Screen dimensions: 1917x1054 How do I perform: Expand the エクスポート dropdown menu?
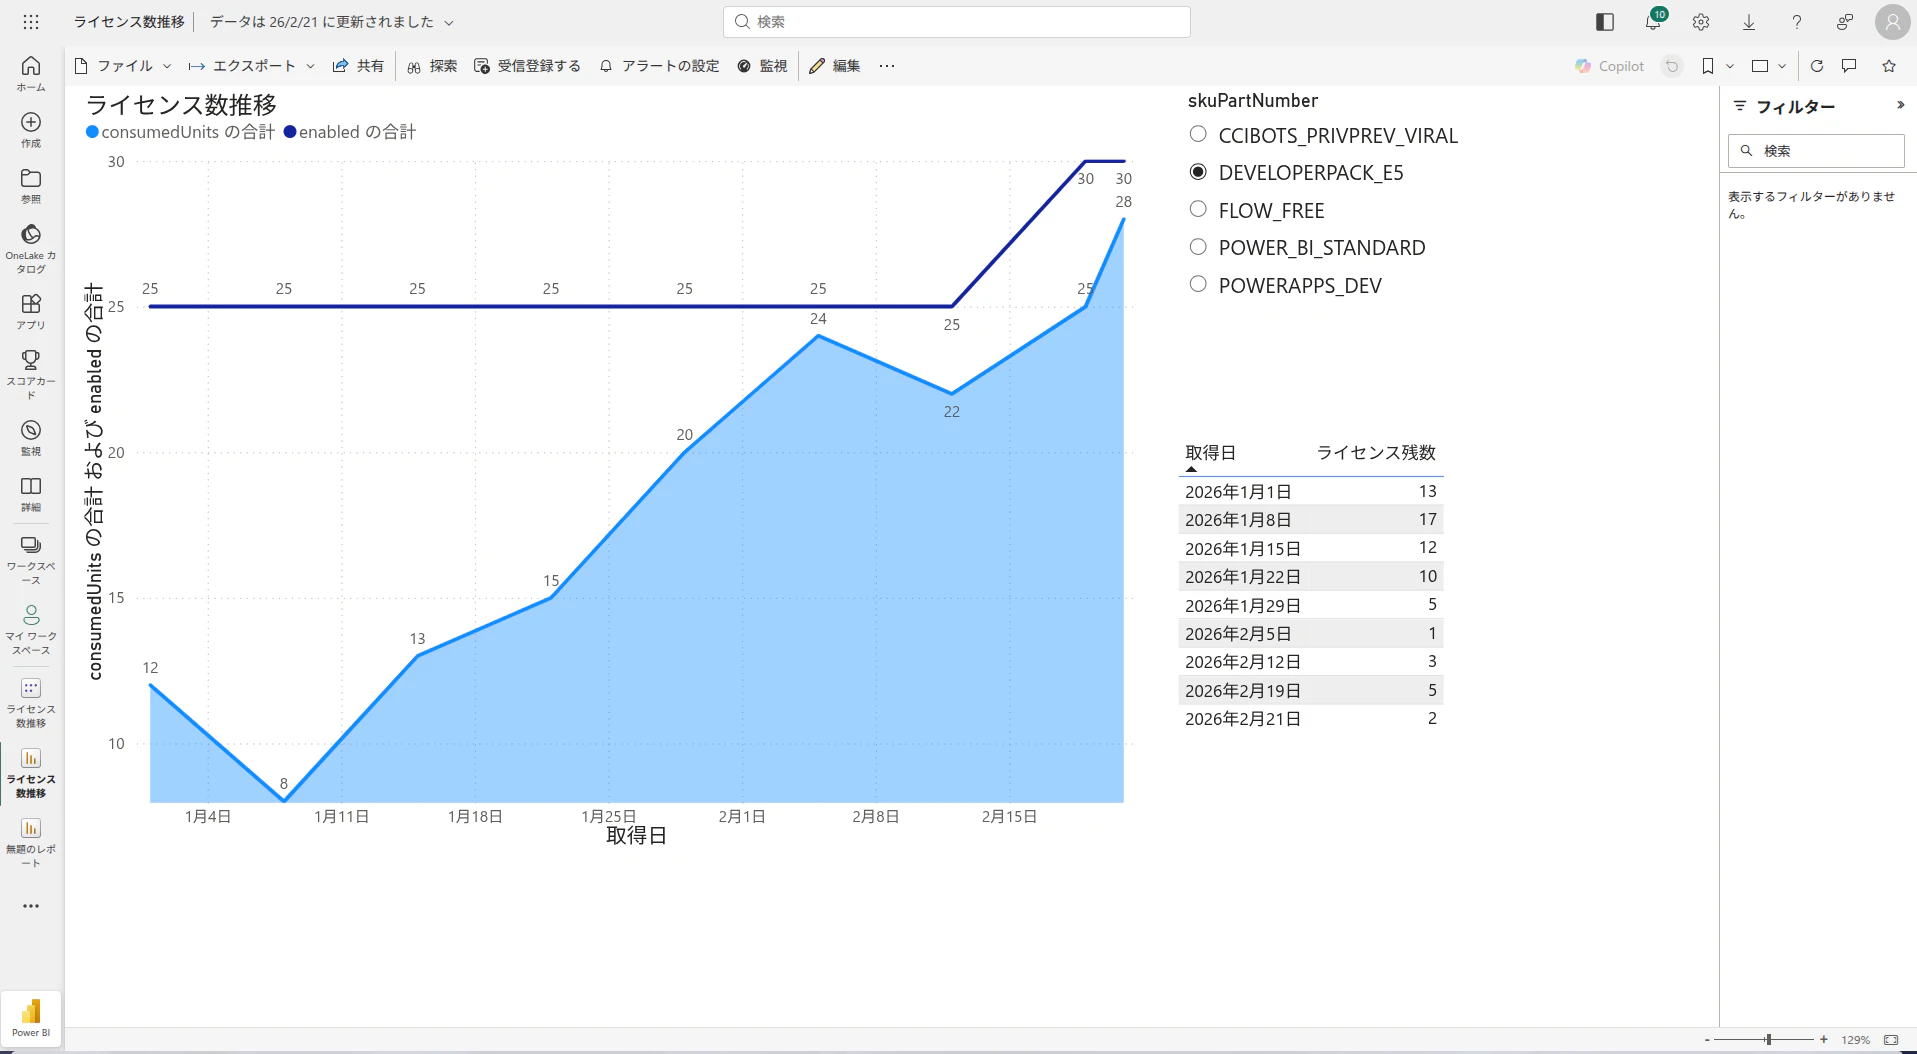tap(252, 66)
